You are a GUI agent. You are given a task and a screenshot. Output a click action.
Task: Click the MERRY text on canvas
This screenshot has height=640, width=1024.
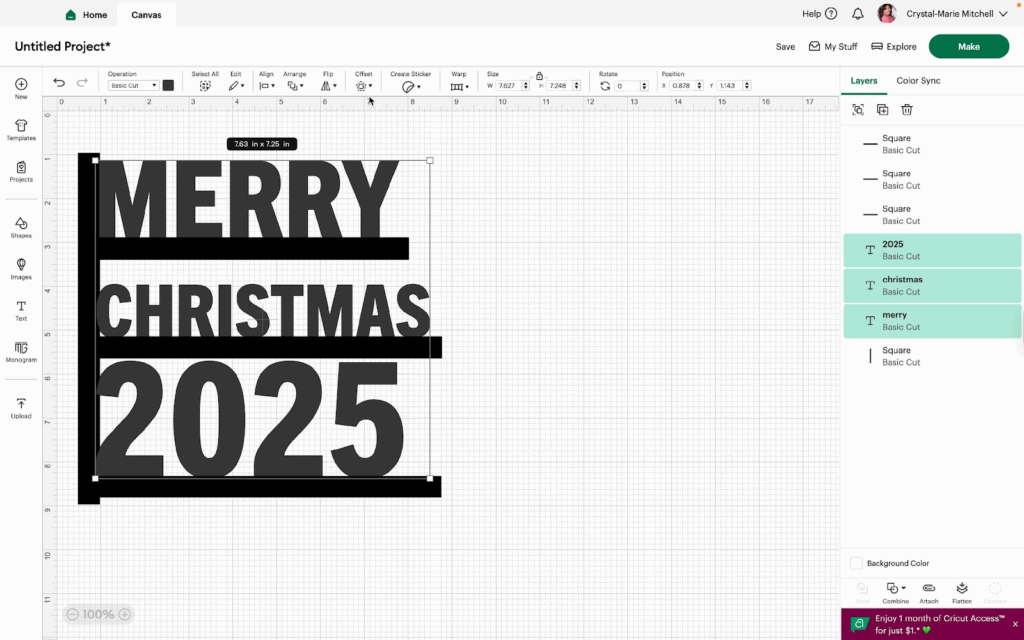(x=248, y=199)
